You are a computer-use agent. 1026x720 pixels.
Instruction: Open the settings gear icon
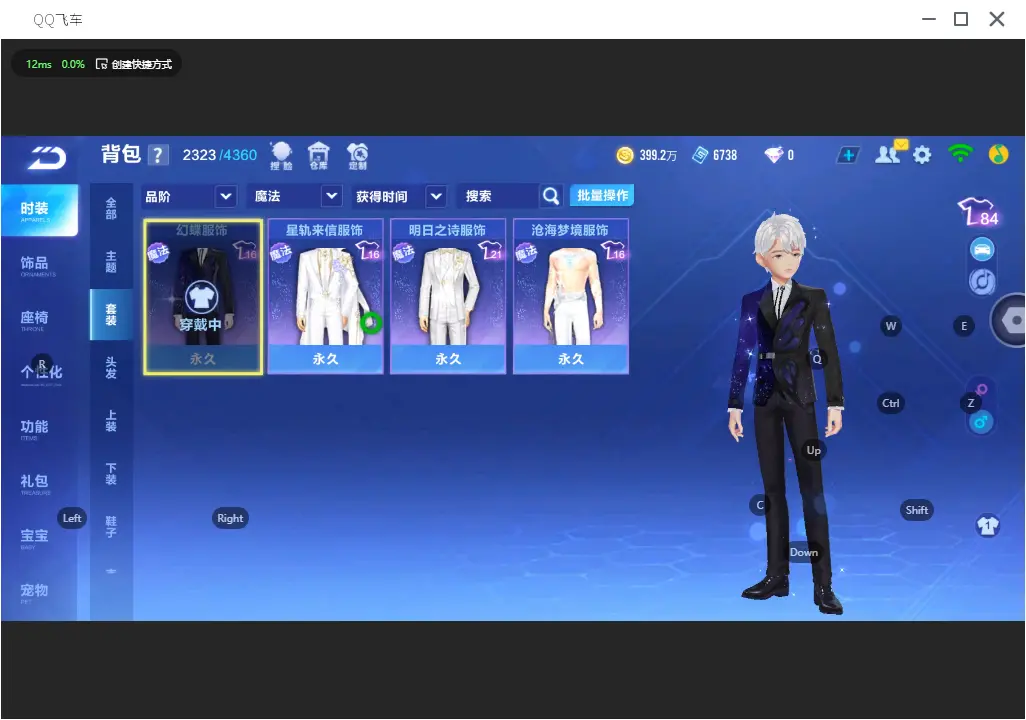coord(922,155)
